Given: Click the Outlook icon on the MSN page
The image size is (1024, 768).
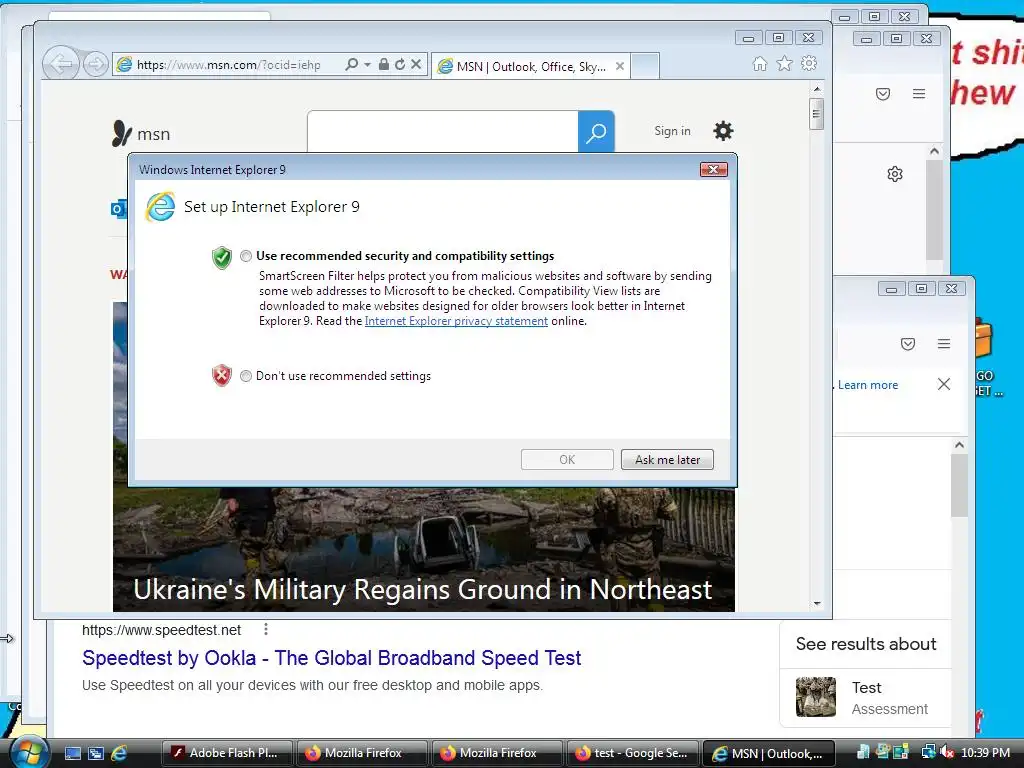Looking at the screenshot, I should coord(119,209).
